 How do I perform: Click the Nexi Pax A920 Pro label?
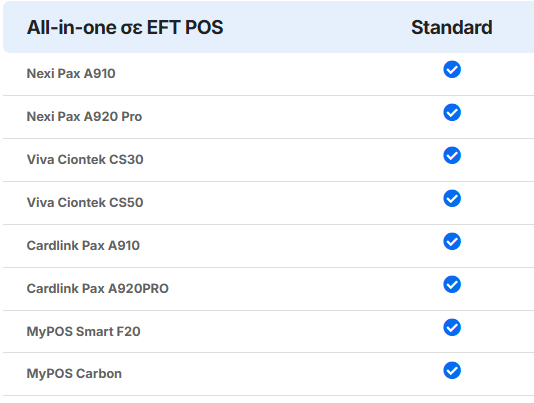(x=84, y=117)
